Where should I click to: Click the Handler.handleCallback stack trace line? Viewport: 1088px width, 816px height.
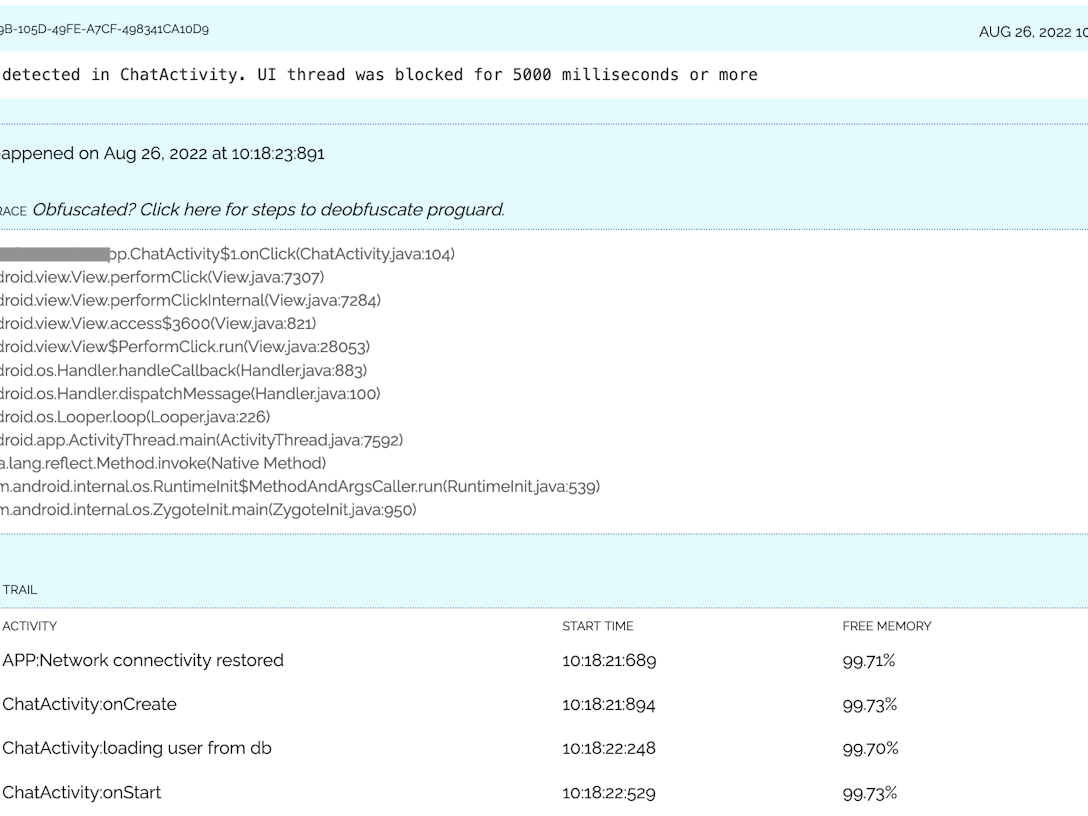click(183, 370)
